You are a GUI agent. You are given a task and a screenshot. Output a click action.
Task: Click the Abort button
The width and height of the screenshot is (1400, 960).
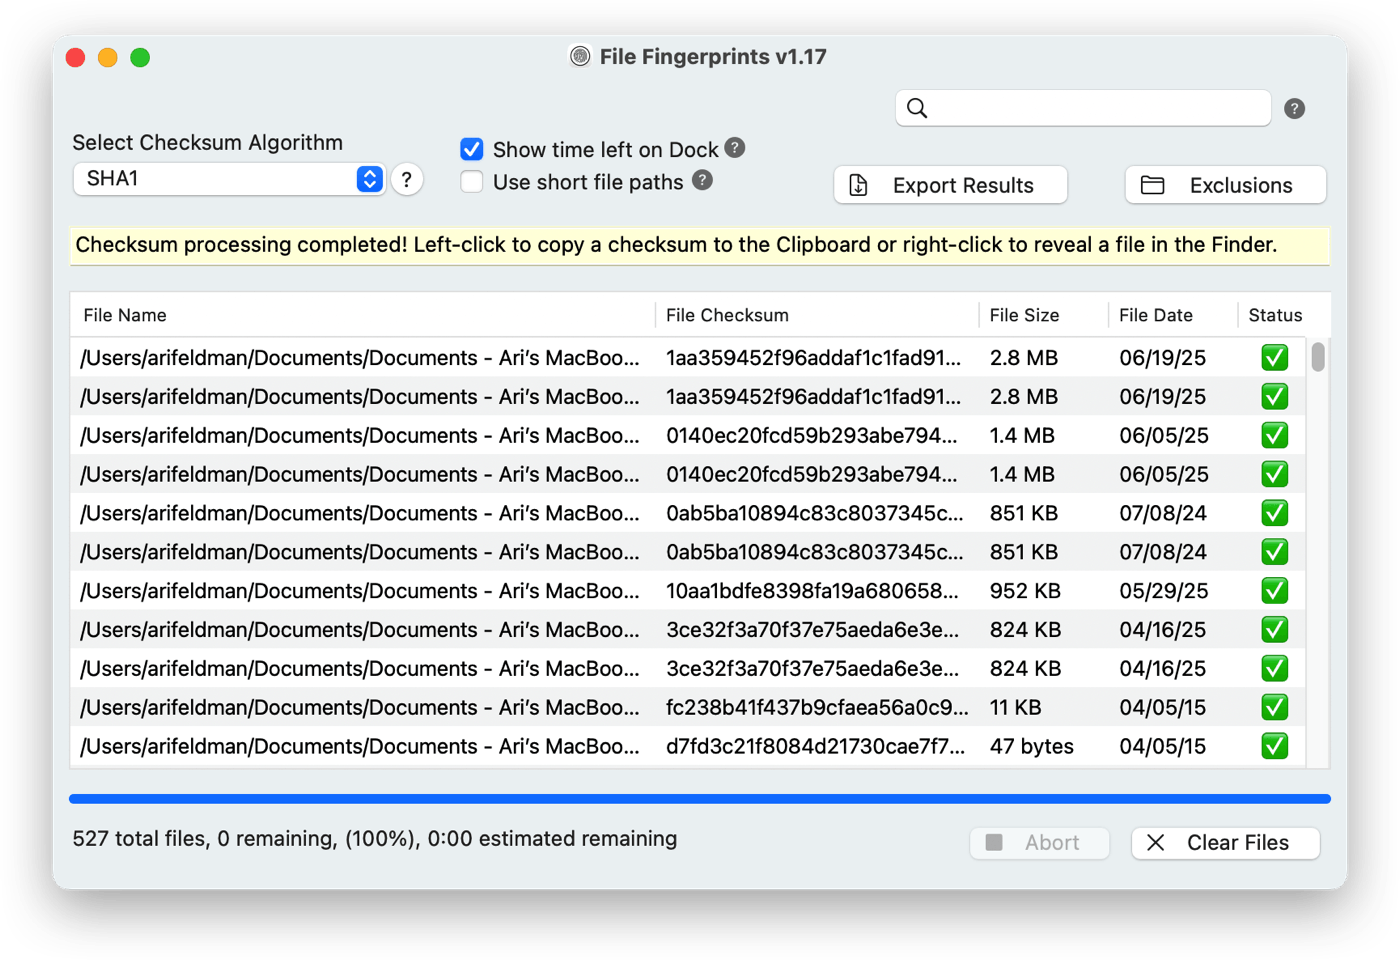[x=1040, y=843]
